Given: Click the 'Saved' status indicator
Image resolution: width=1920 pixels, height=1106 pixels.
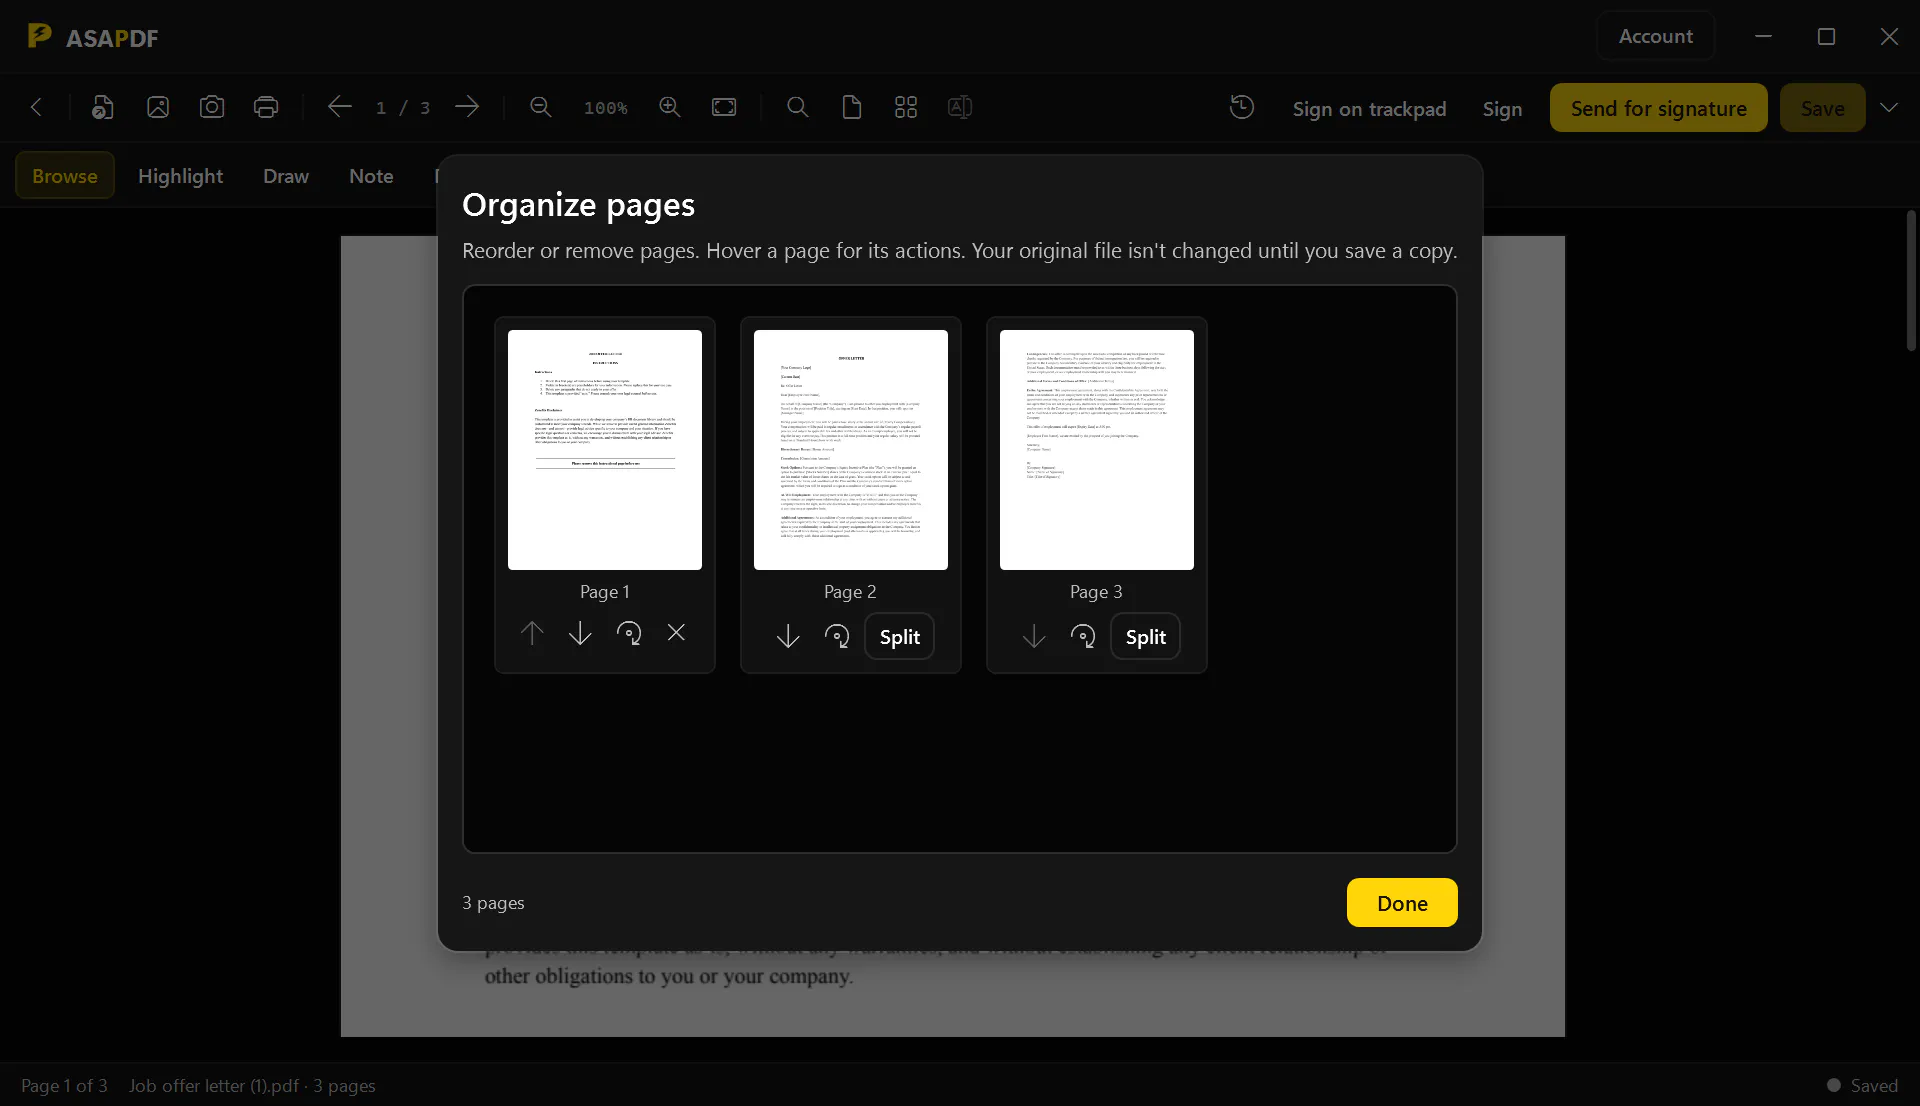Looking at the screenshot, I should pos(1863,1086).
